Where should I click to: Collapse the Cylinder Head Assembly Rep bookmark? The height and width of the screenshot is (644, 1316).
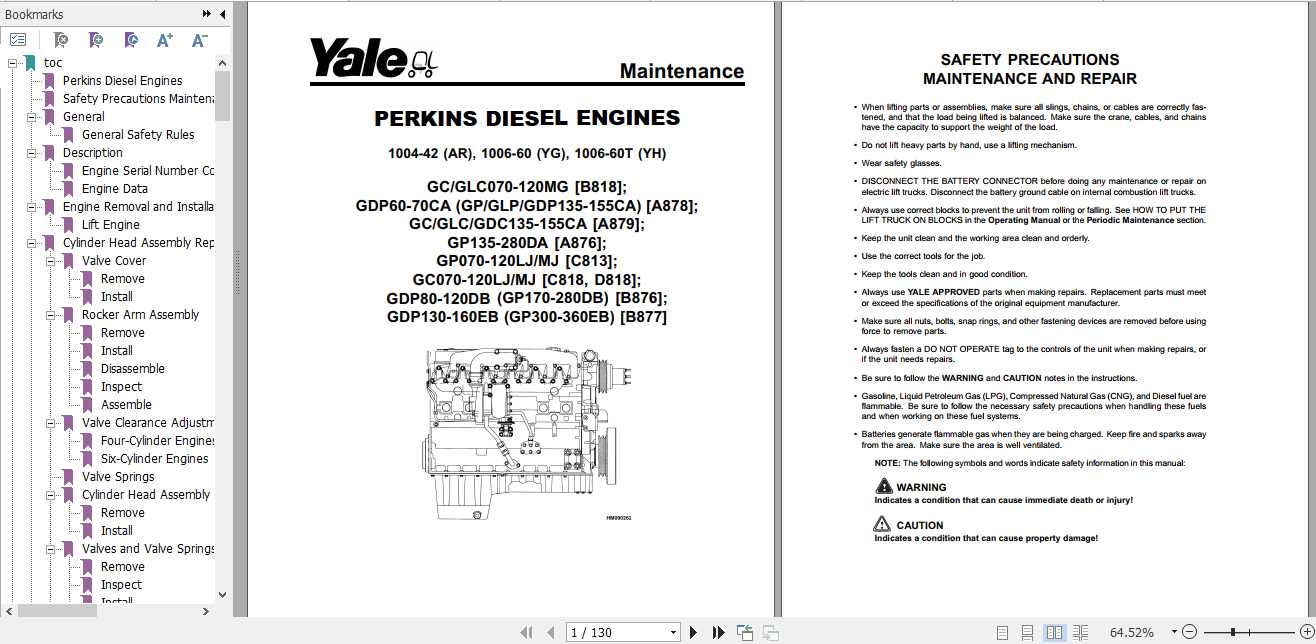tap(33, 242)
